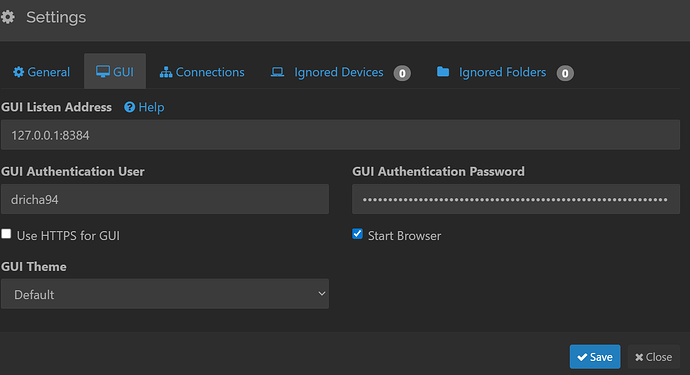Close the Settings dialog

[x=653, y=357]
